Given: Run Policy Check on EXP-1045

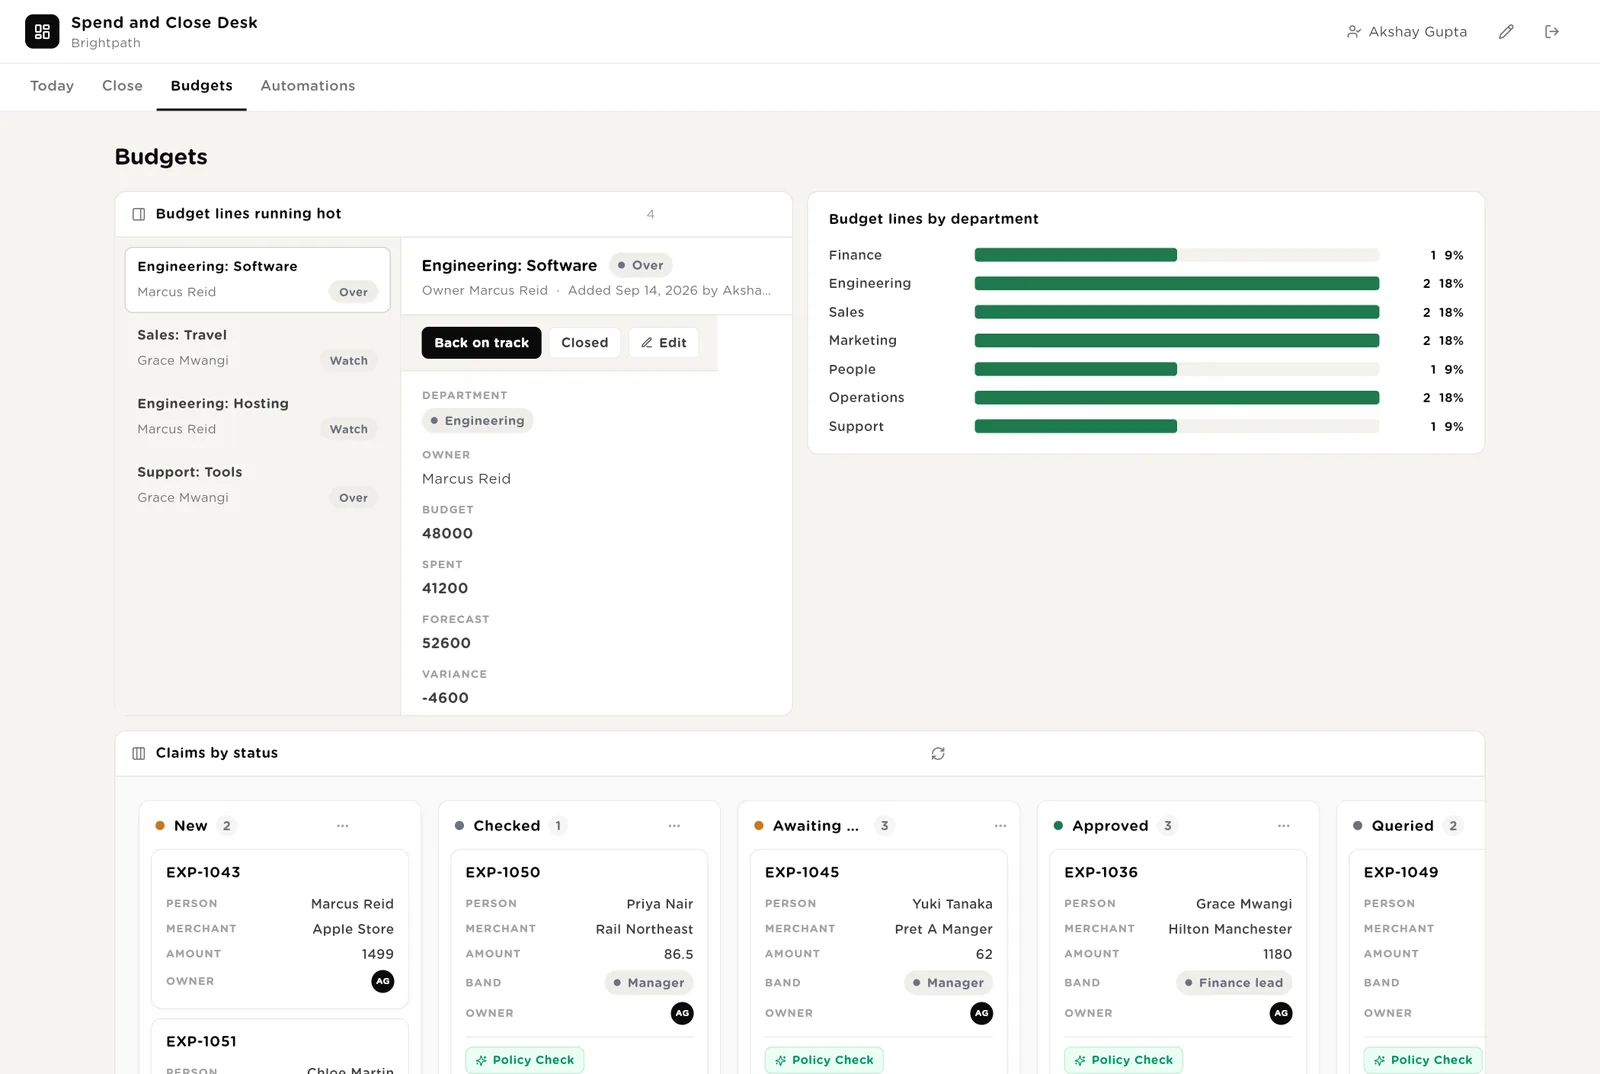Looking at the screenshot, I should (824, 1060).
